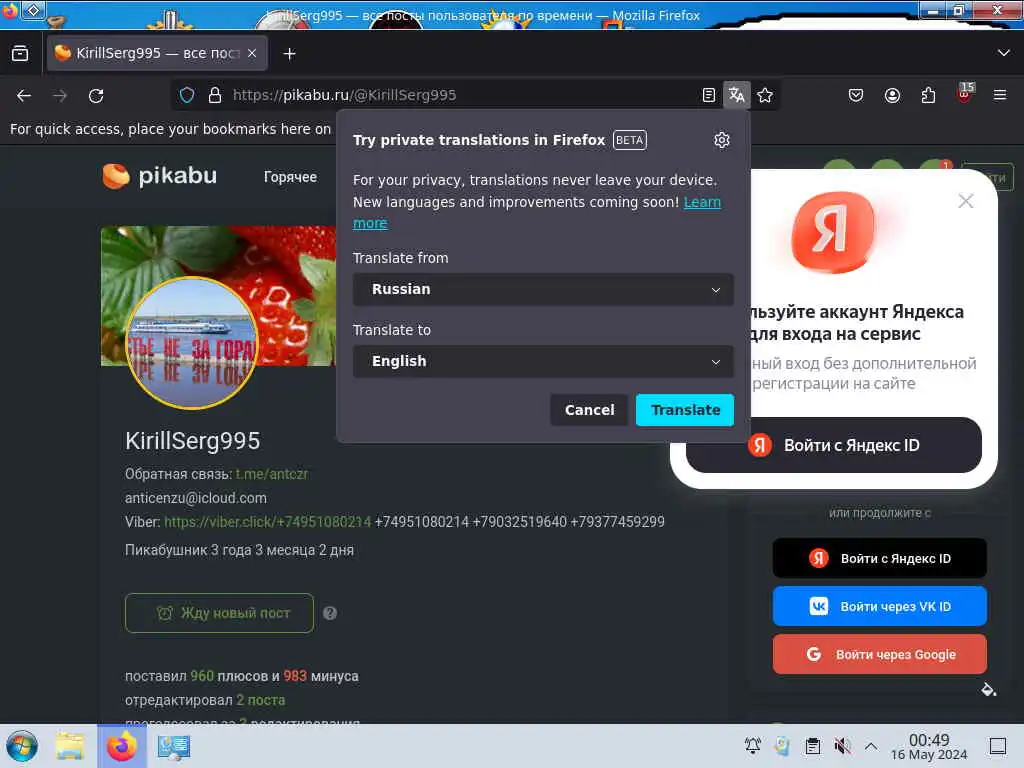Open the Windows Start button
The height and width of the screenshot is (768, 1024).
[22, 746]
